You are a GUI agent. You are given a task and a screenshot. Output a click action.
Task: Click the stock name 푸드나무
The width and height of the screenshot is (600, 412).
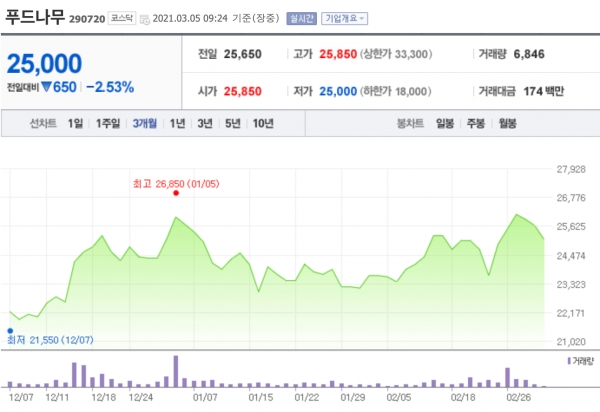tap(35, 17)
